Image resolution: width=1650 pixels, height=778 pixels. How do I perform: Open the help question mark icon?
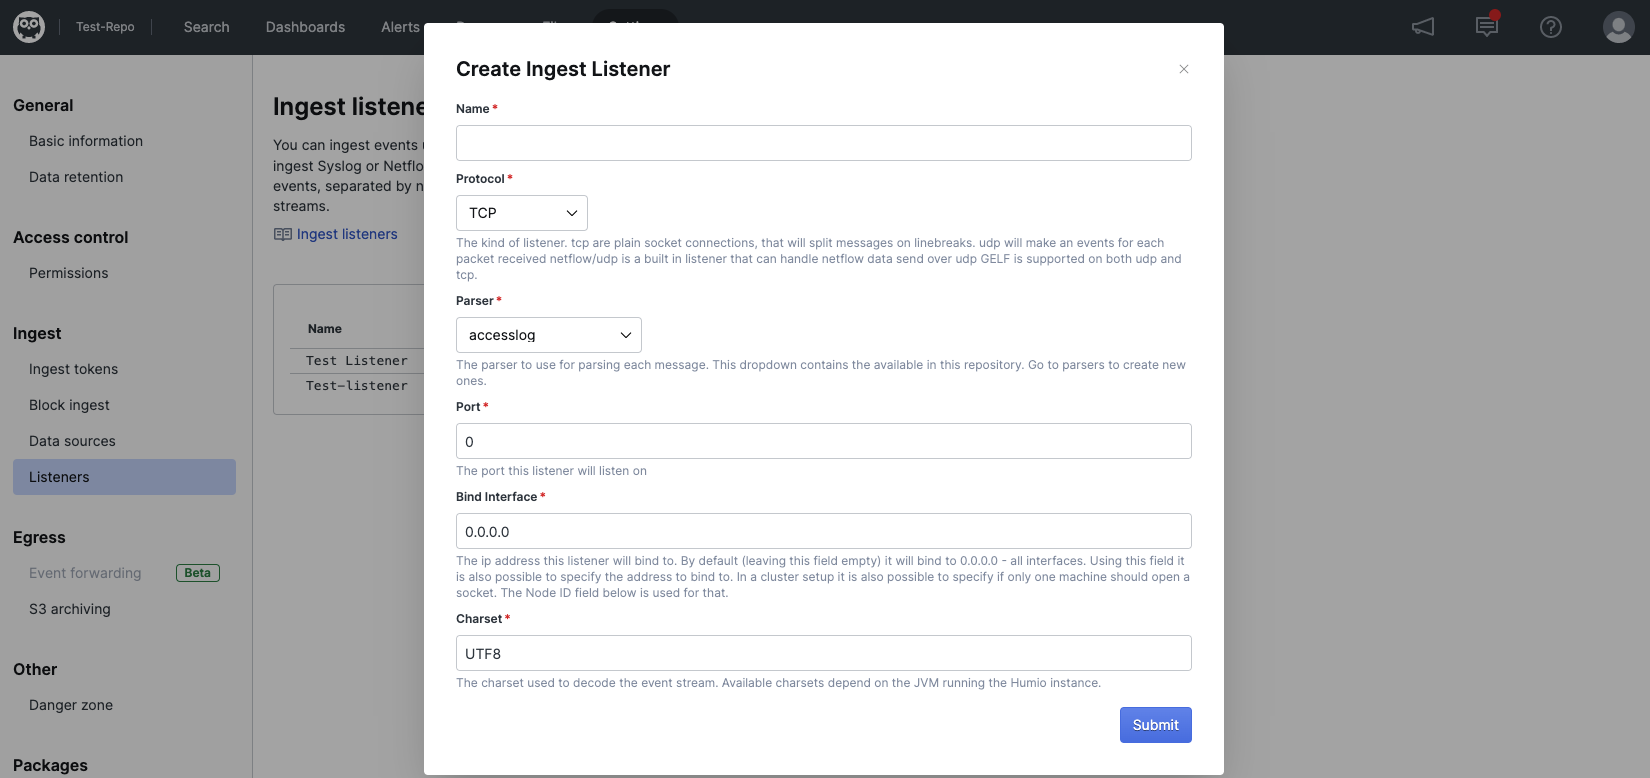coord(1551,27)
